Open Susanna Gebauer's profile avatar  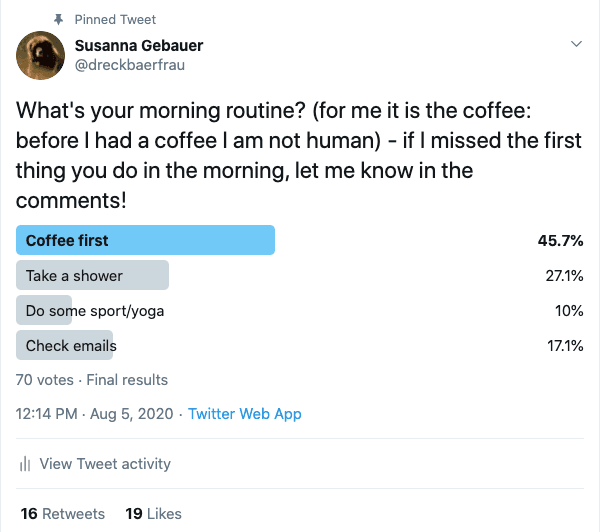click(41, 55)
